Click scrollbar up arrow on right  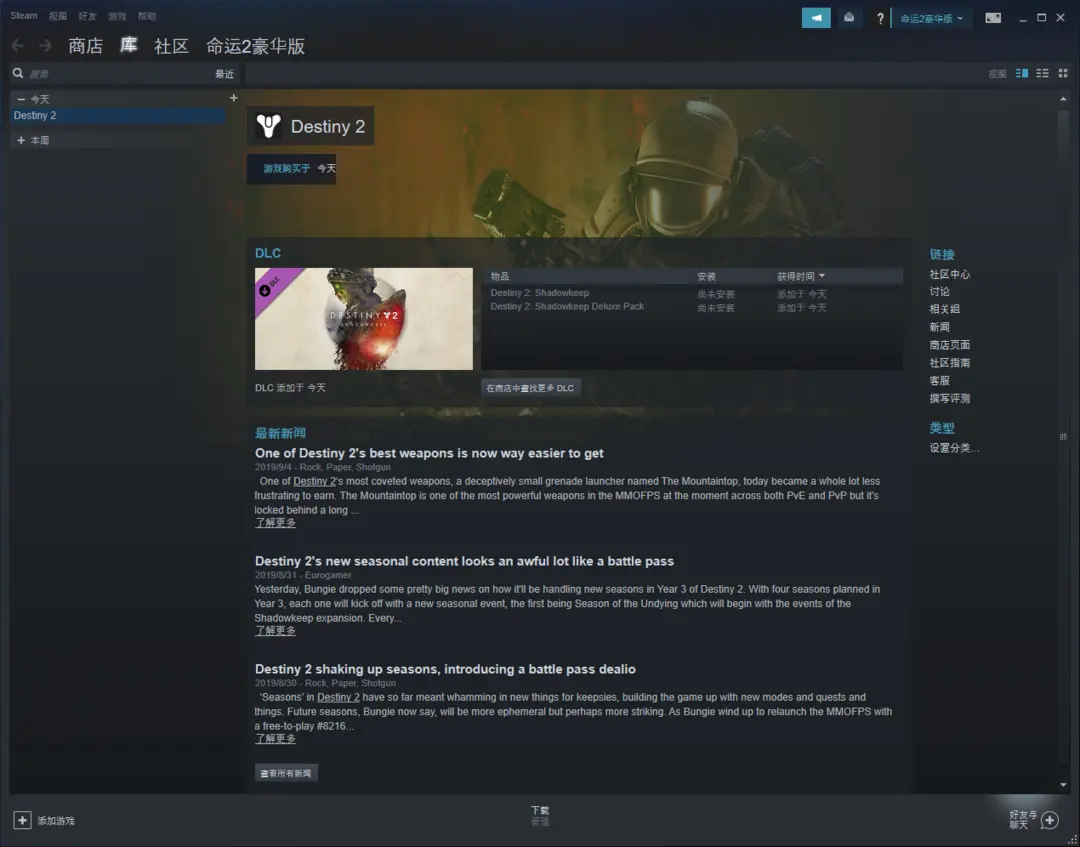pyautogui.click(x=1063, y=99)
